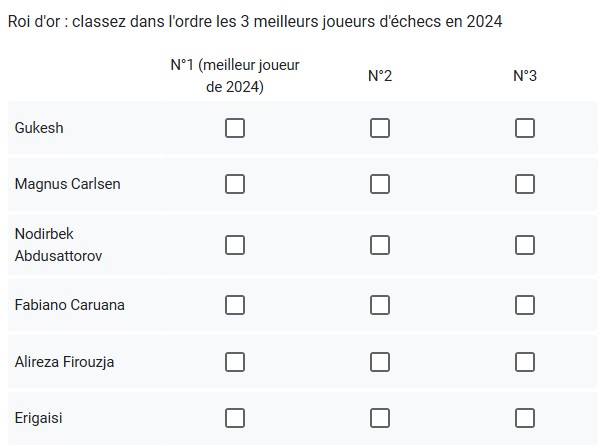Select Erigaisi's N°2 checkbox
The height and width of the screenshot is (448, 600).
pos(380,418)
